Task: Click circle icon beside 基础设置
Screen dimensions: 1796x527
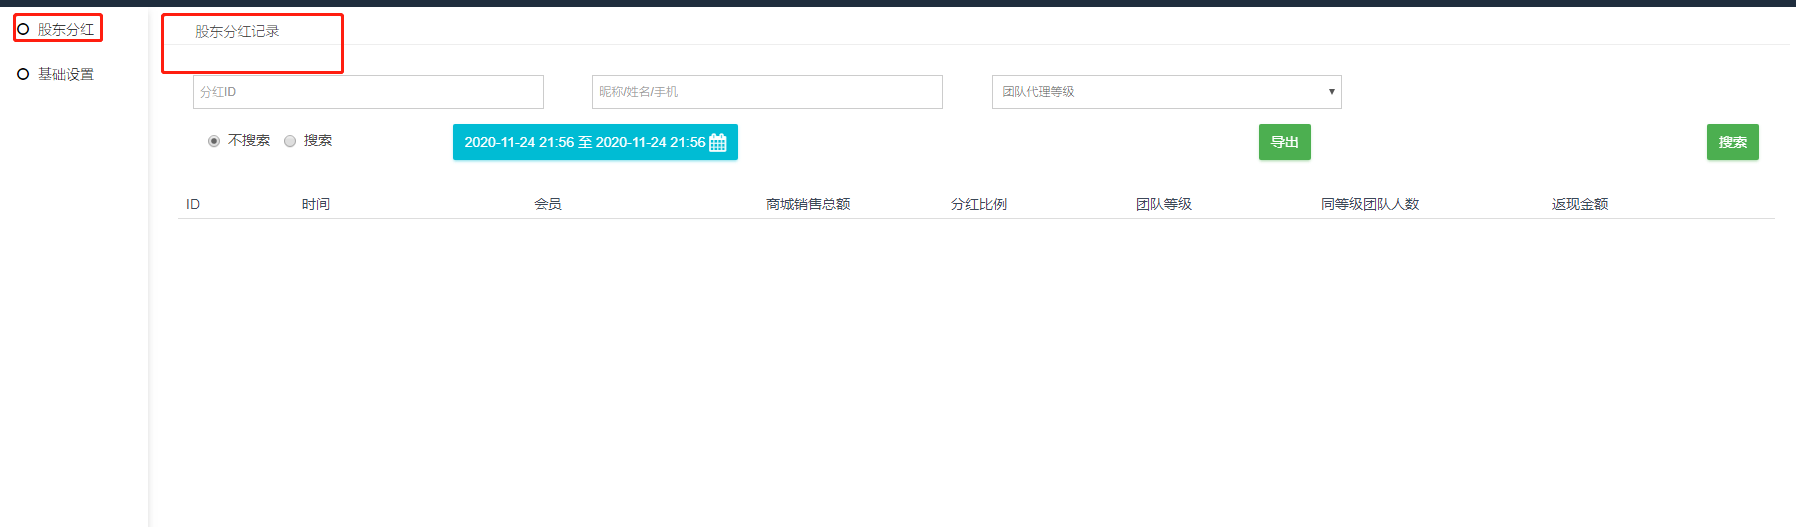Action: (23, 74)
